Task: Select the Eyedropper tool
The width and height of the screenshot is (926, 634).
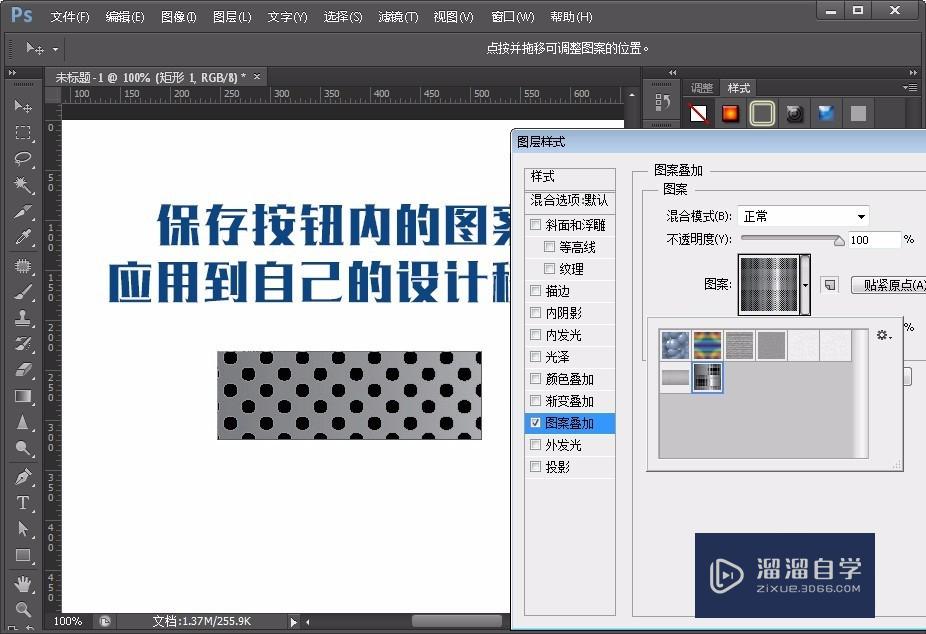Action: (x=22, y=237)
